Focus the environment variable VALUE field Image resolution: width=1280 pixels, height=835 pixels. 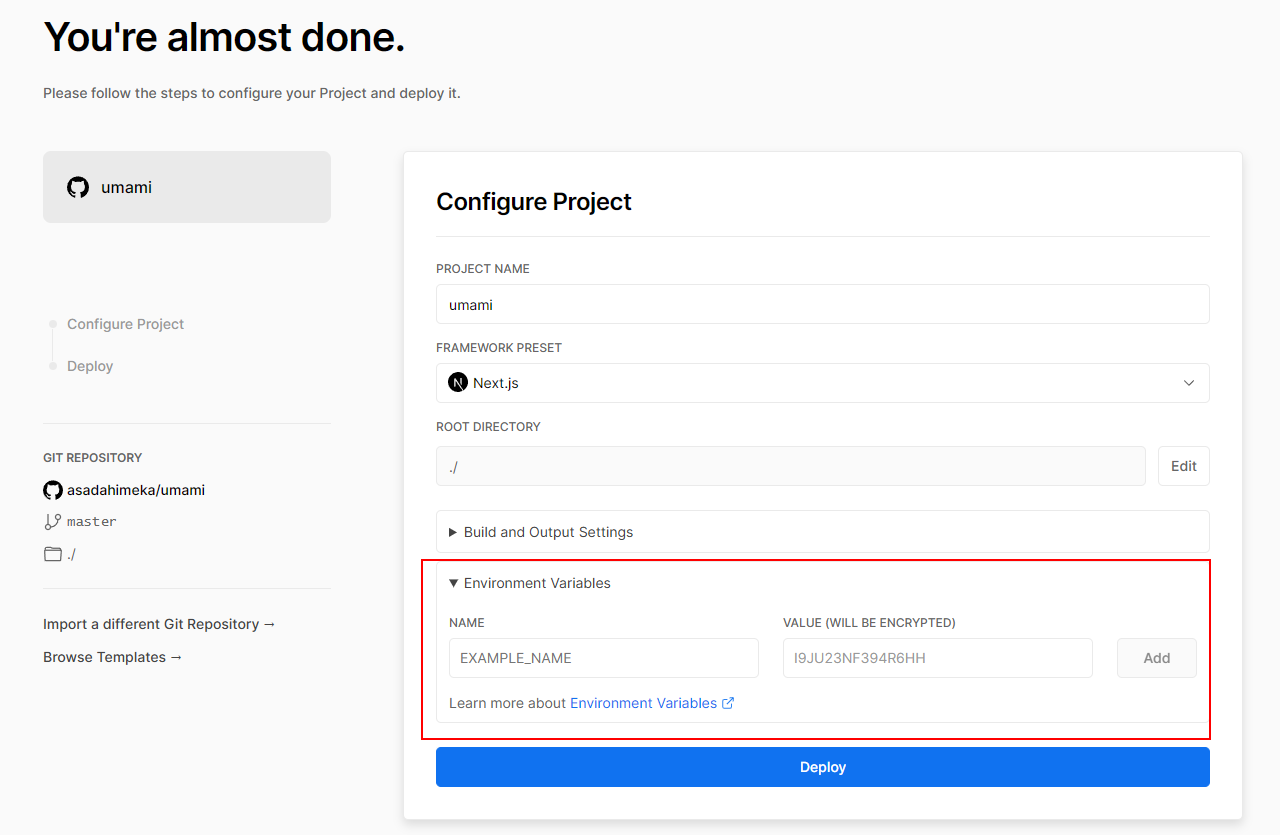(938, 658)
